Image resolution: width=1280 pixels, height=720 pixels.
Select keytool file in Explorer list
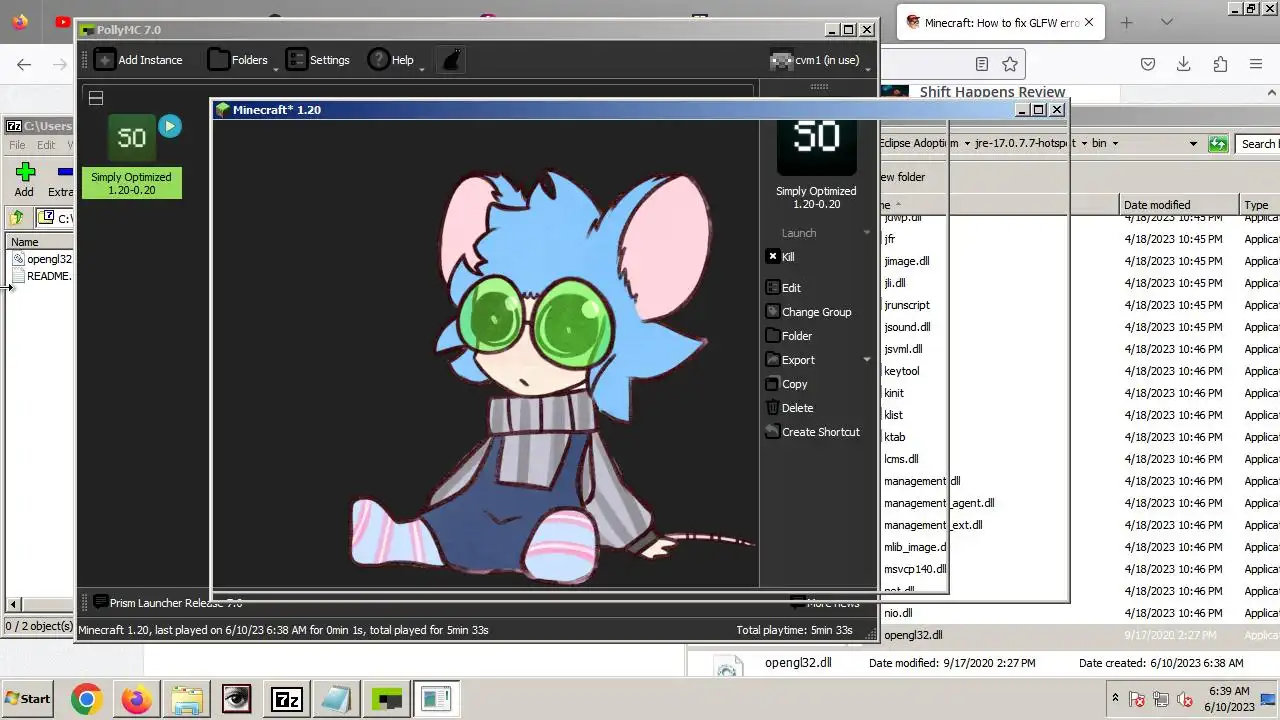point(901,371)
